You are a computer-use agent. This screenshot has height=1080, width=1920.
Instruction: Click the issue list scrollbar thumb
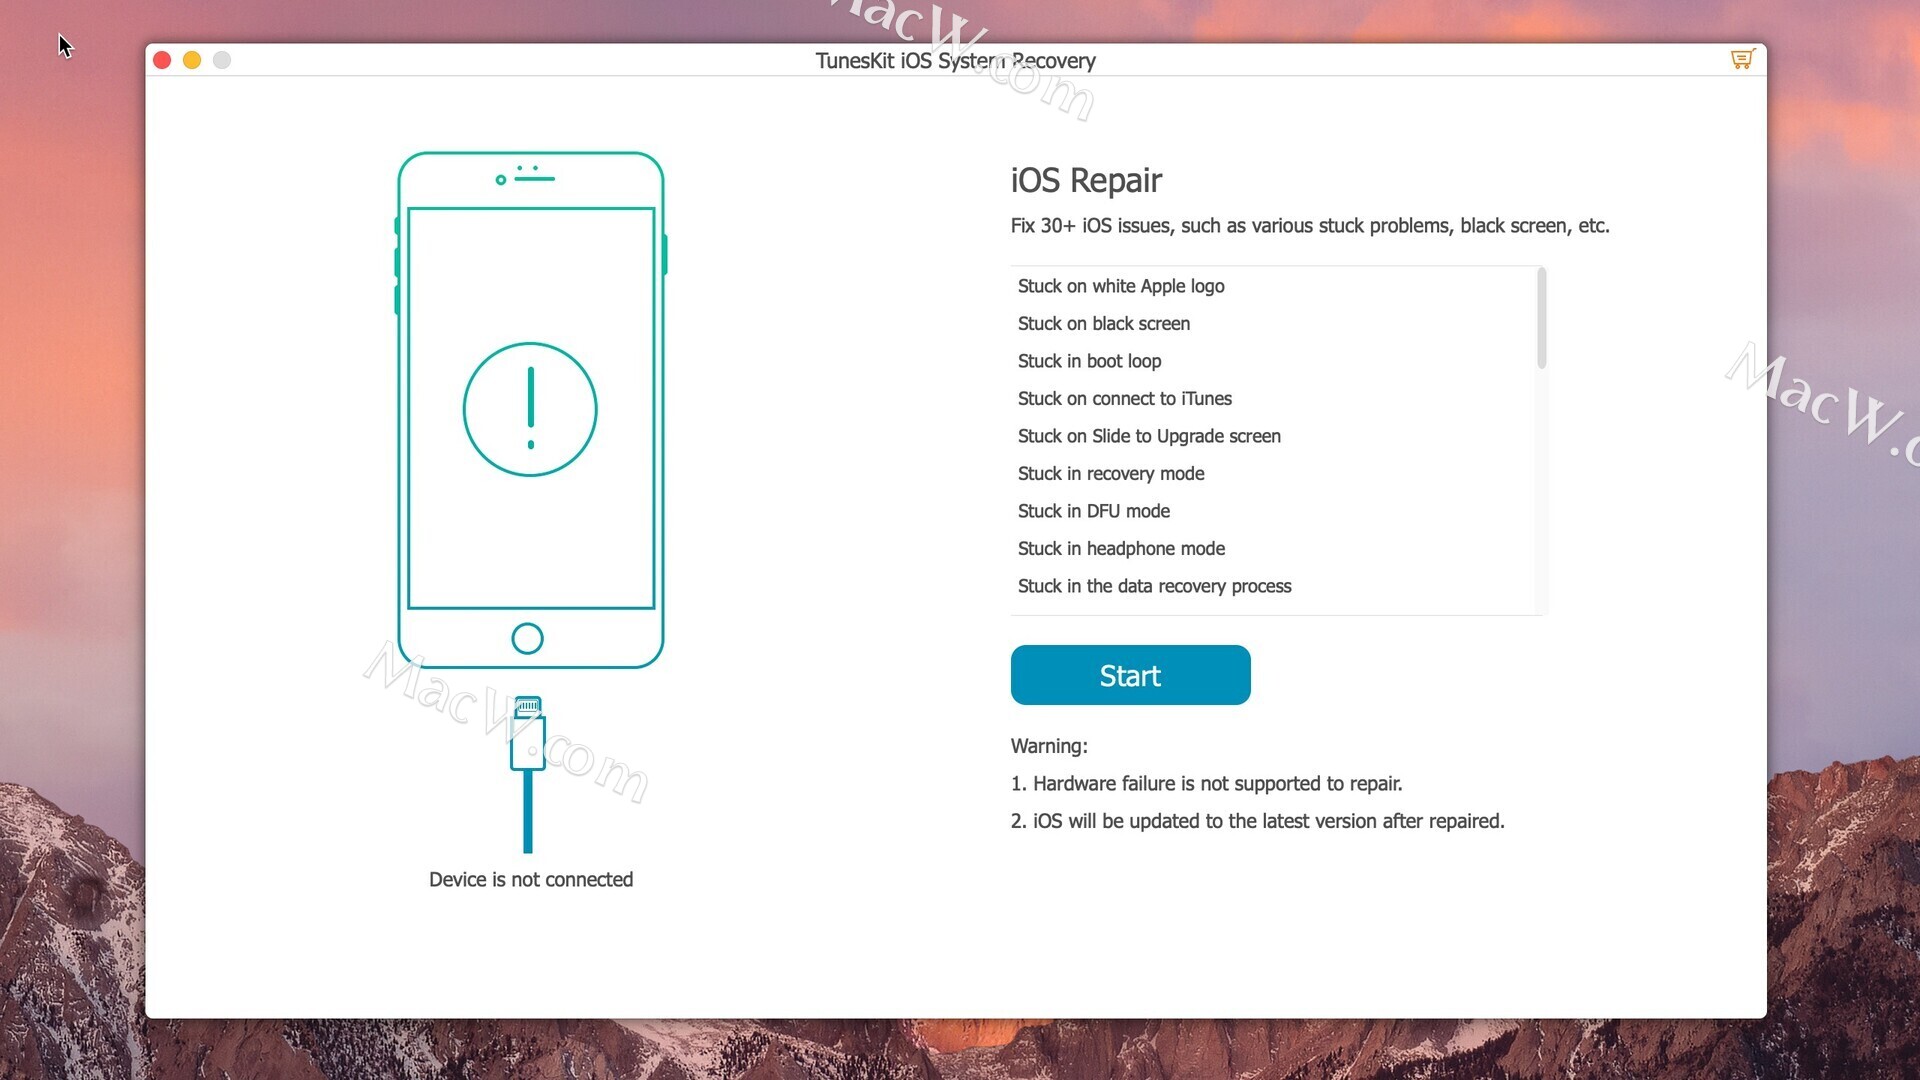1541,319
